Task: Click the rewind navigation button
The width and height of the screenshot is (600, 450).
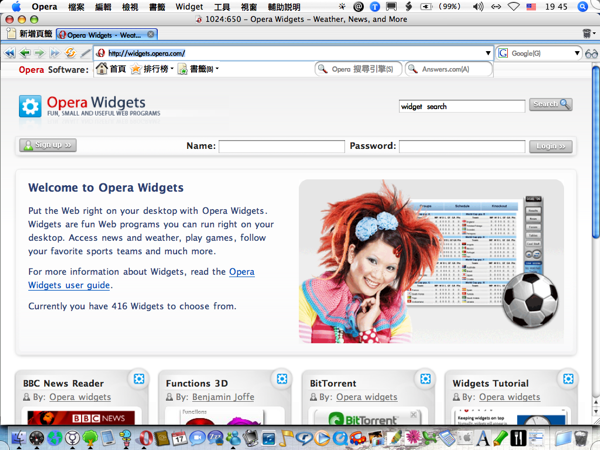Action: (10, 53)
